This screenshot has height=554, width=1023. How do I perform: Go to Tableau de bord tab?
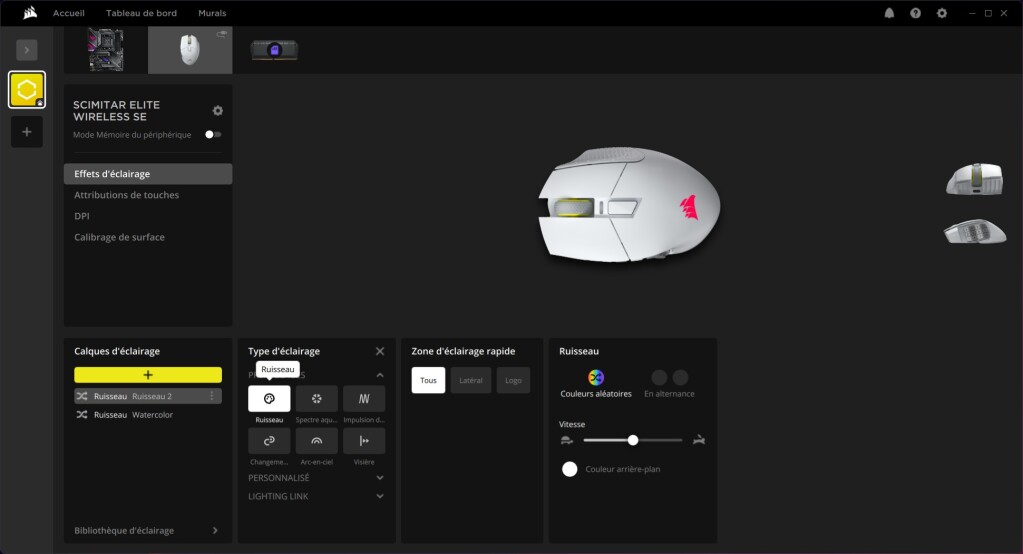[142, 13]
